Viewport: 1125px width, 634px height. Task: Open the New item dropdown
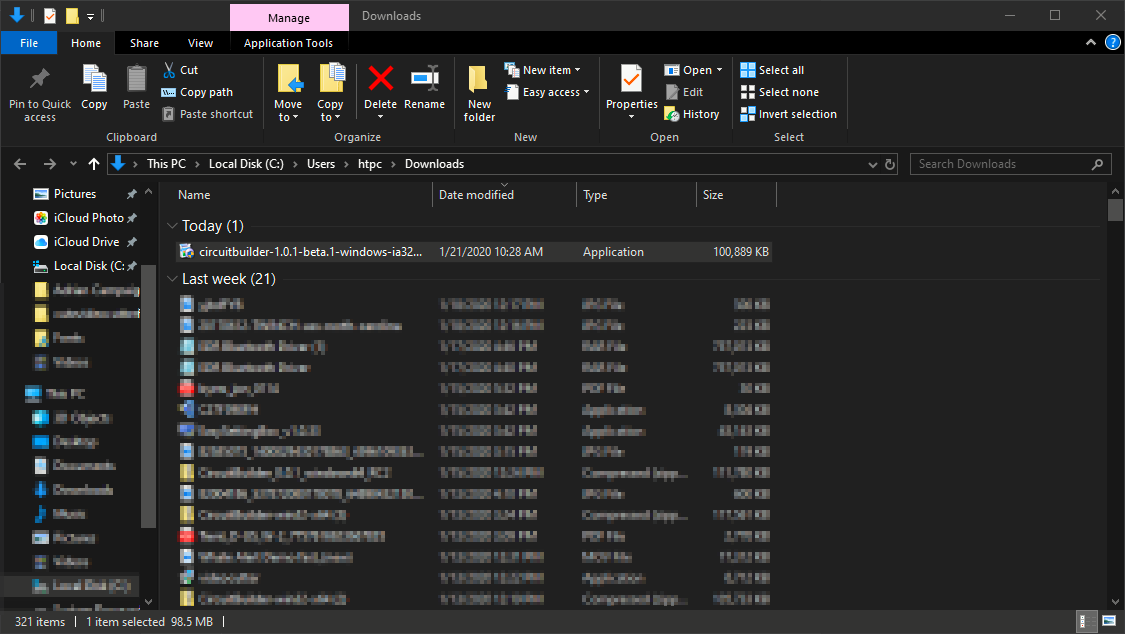click(542, 70)
